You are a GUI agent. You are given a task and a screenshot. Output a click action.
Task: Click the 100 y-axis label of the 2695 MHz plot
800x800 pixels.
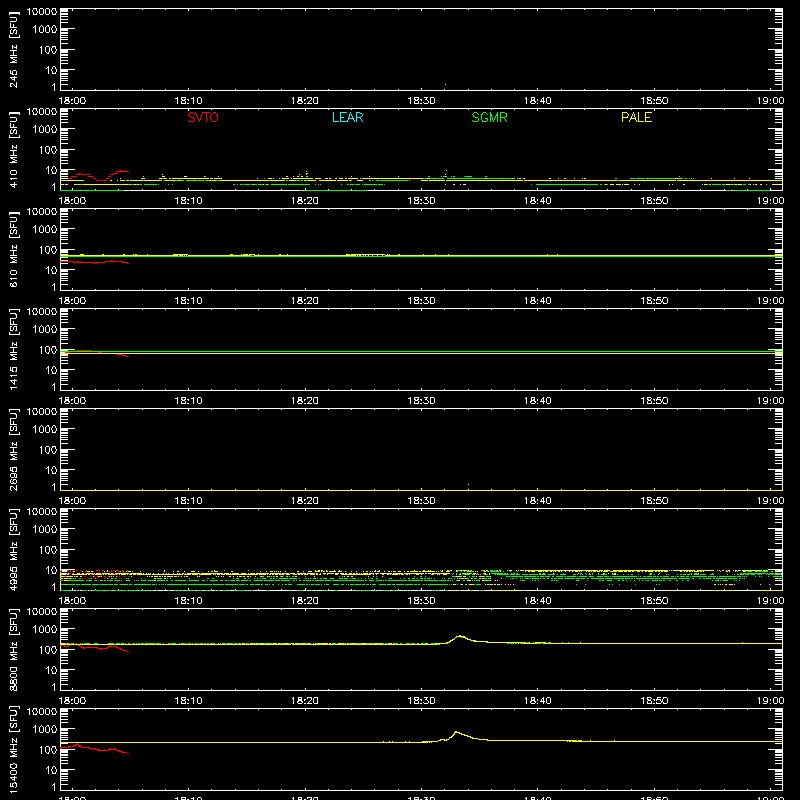pos(48,450)
